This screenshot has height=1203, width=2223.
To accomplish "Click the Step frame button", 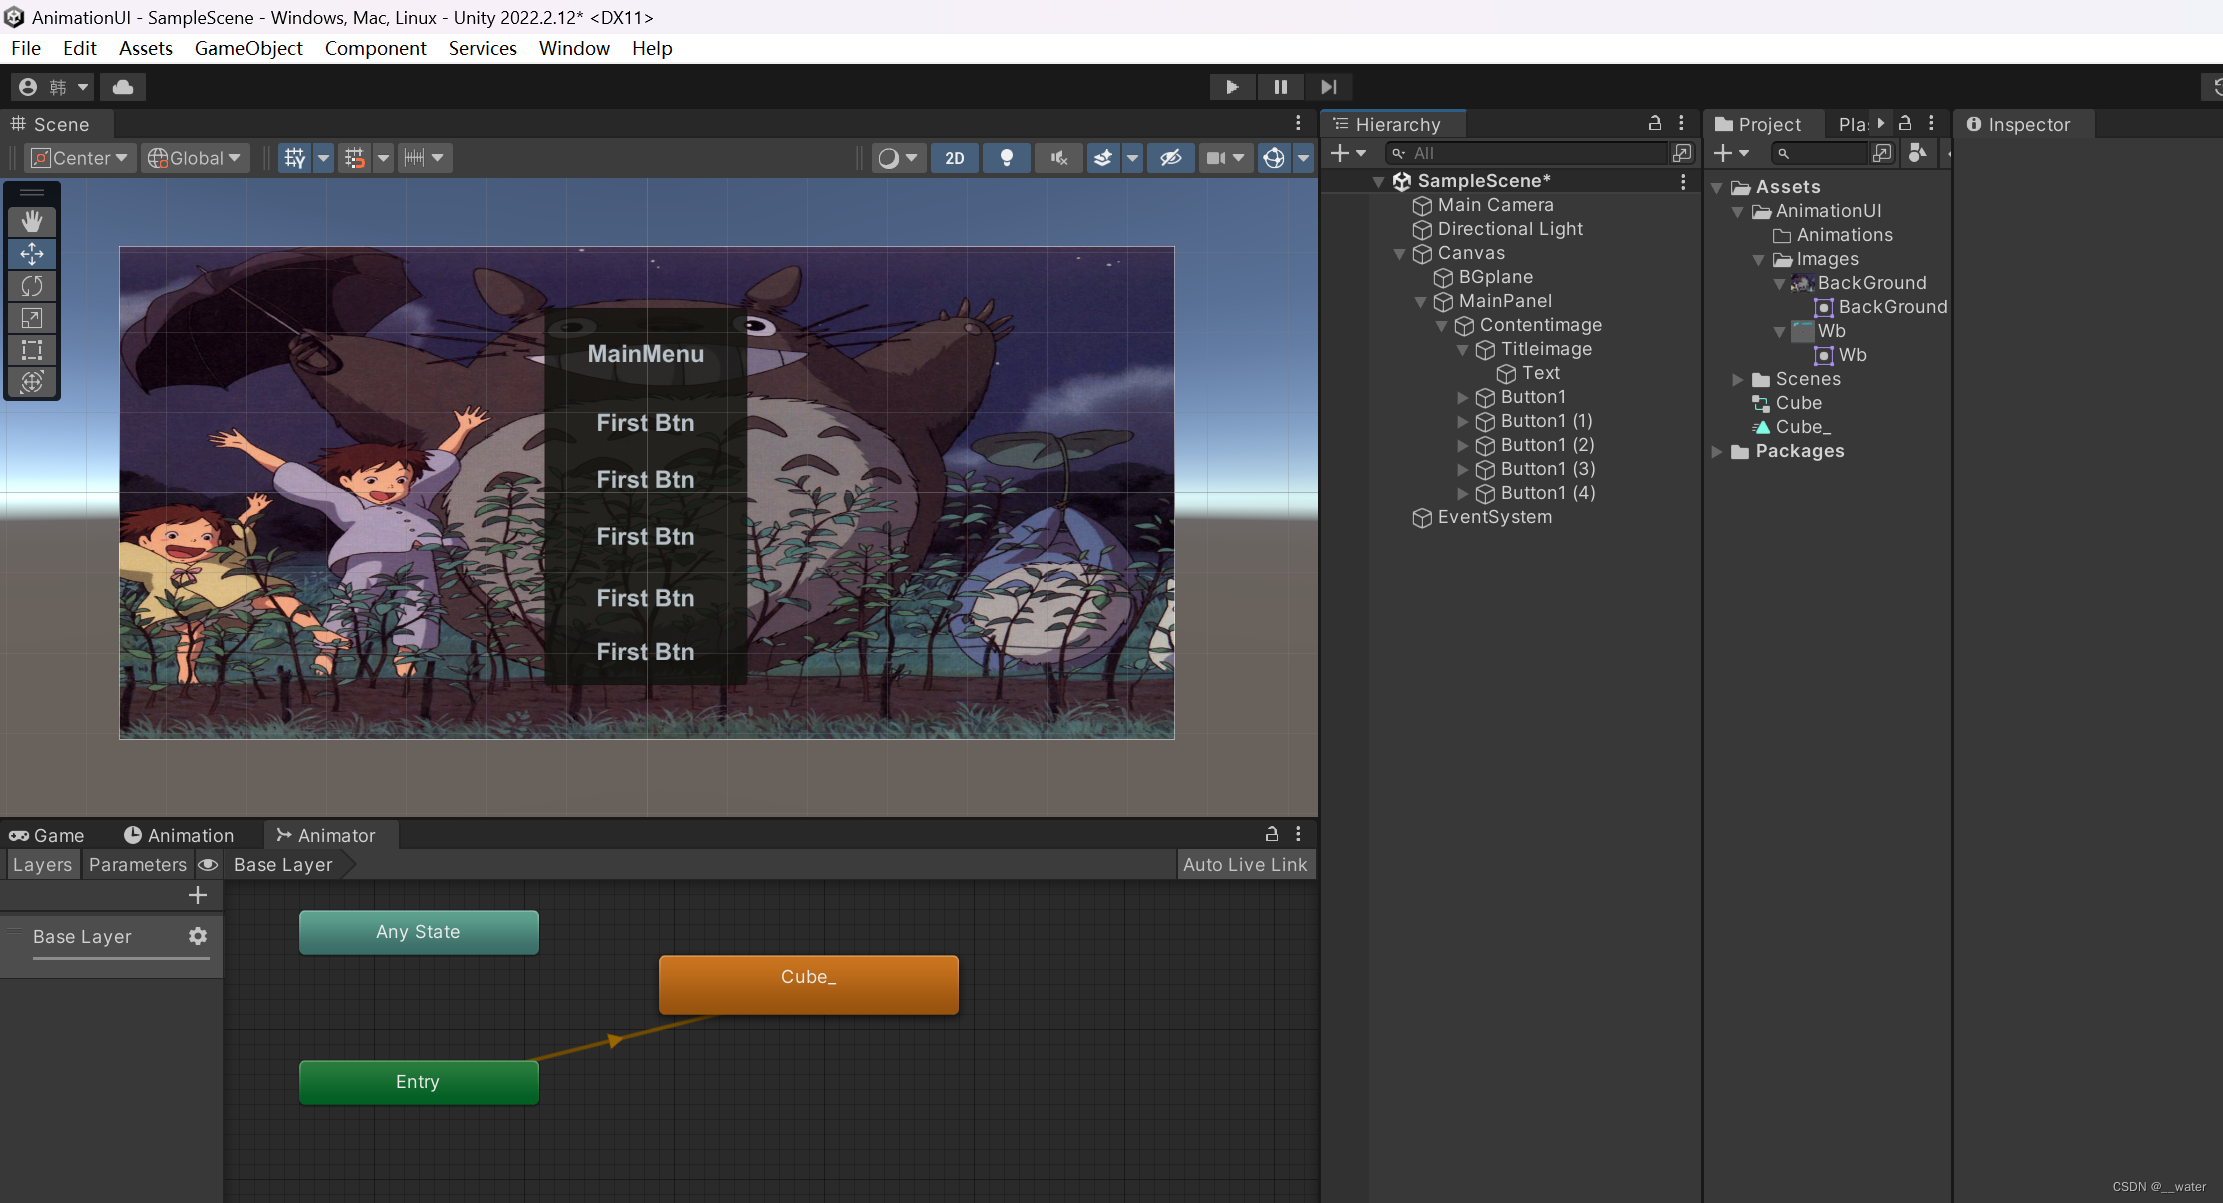I will pos(1328,87).
